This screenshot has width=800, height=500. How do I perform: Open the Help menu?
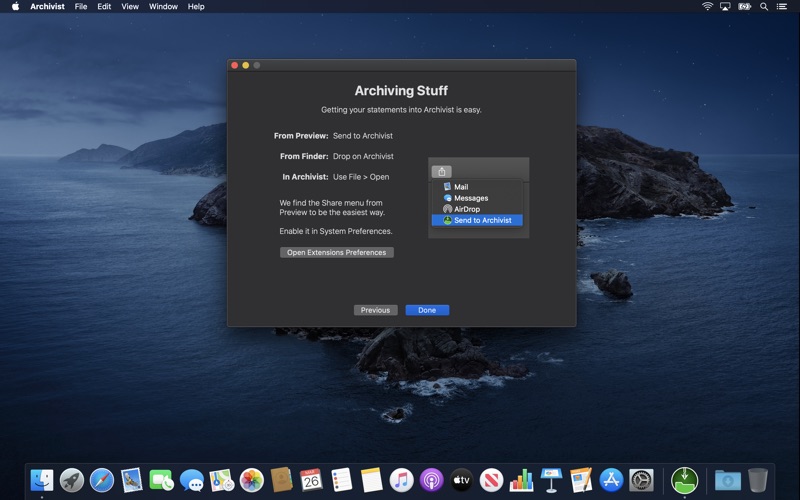pos(196,6)
